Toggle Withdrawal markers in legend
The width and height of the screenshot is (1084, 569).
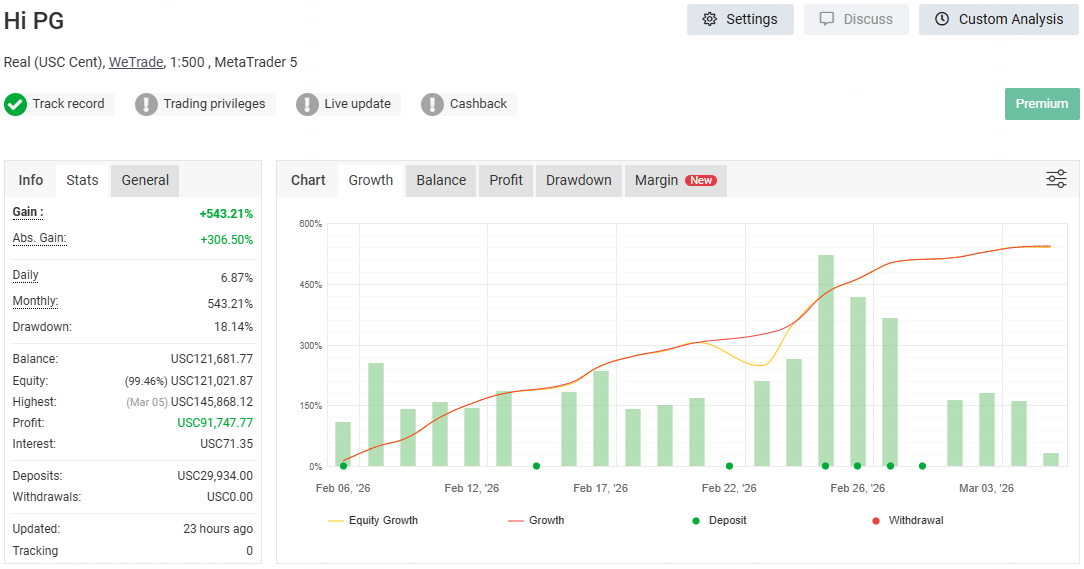click(x=908, y=521)
